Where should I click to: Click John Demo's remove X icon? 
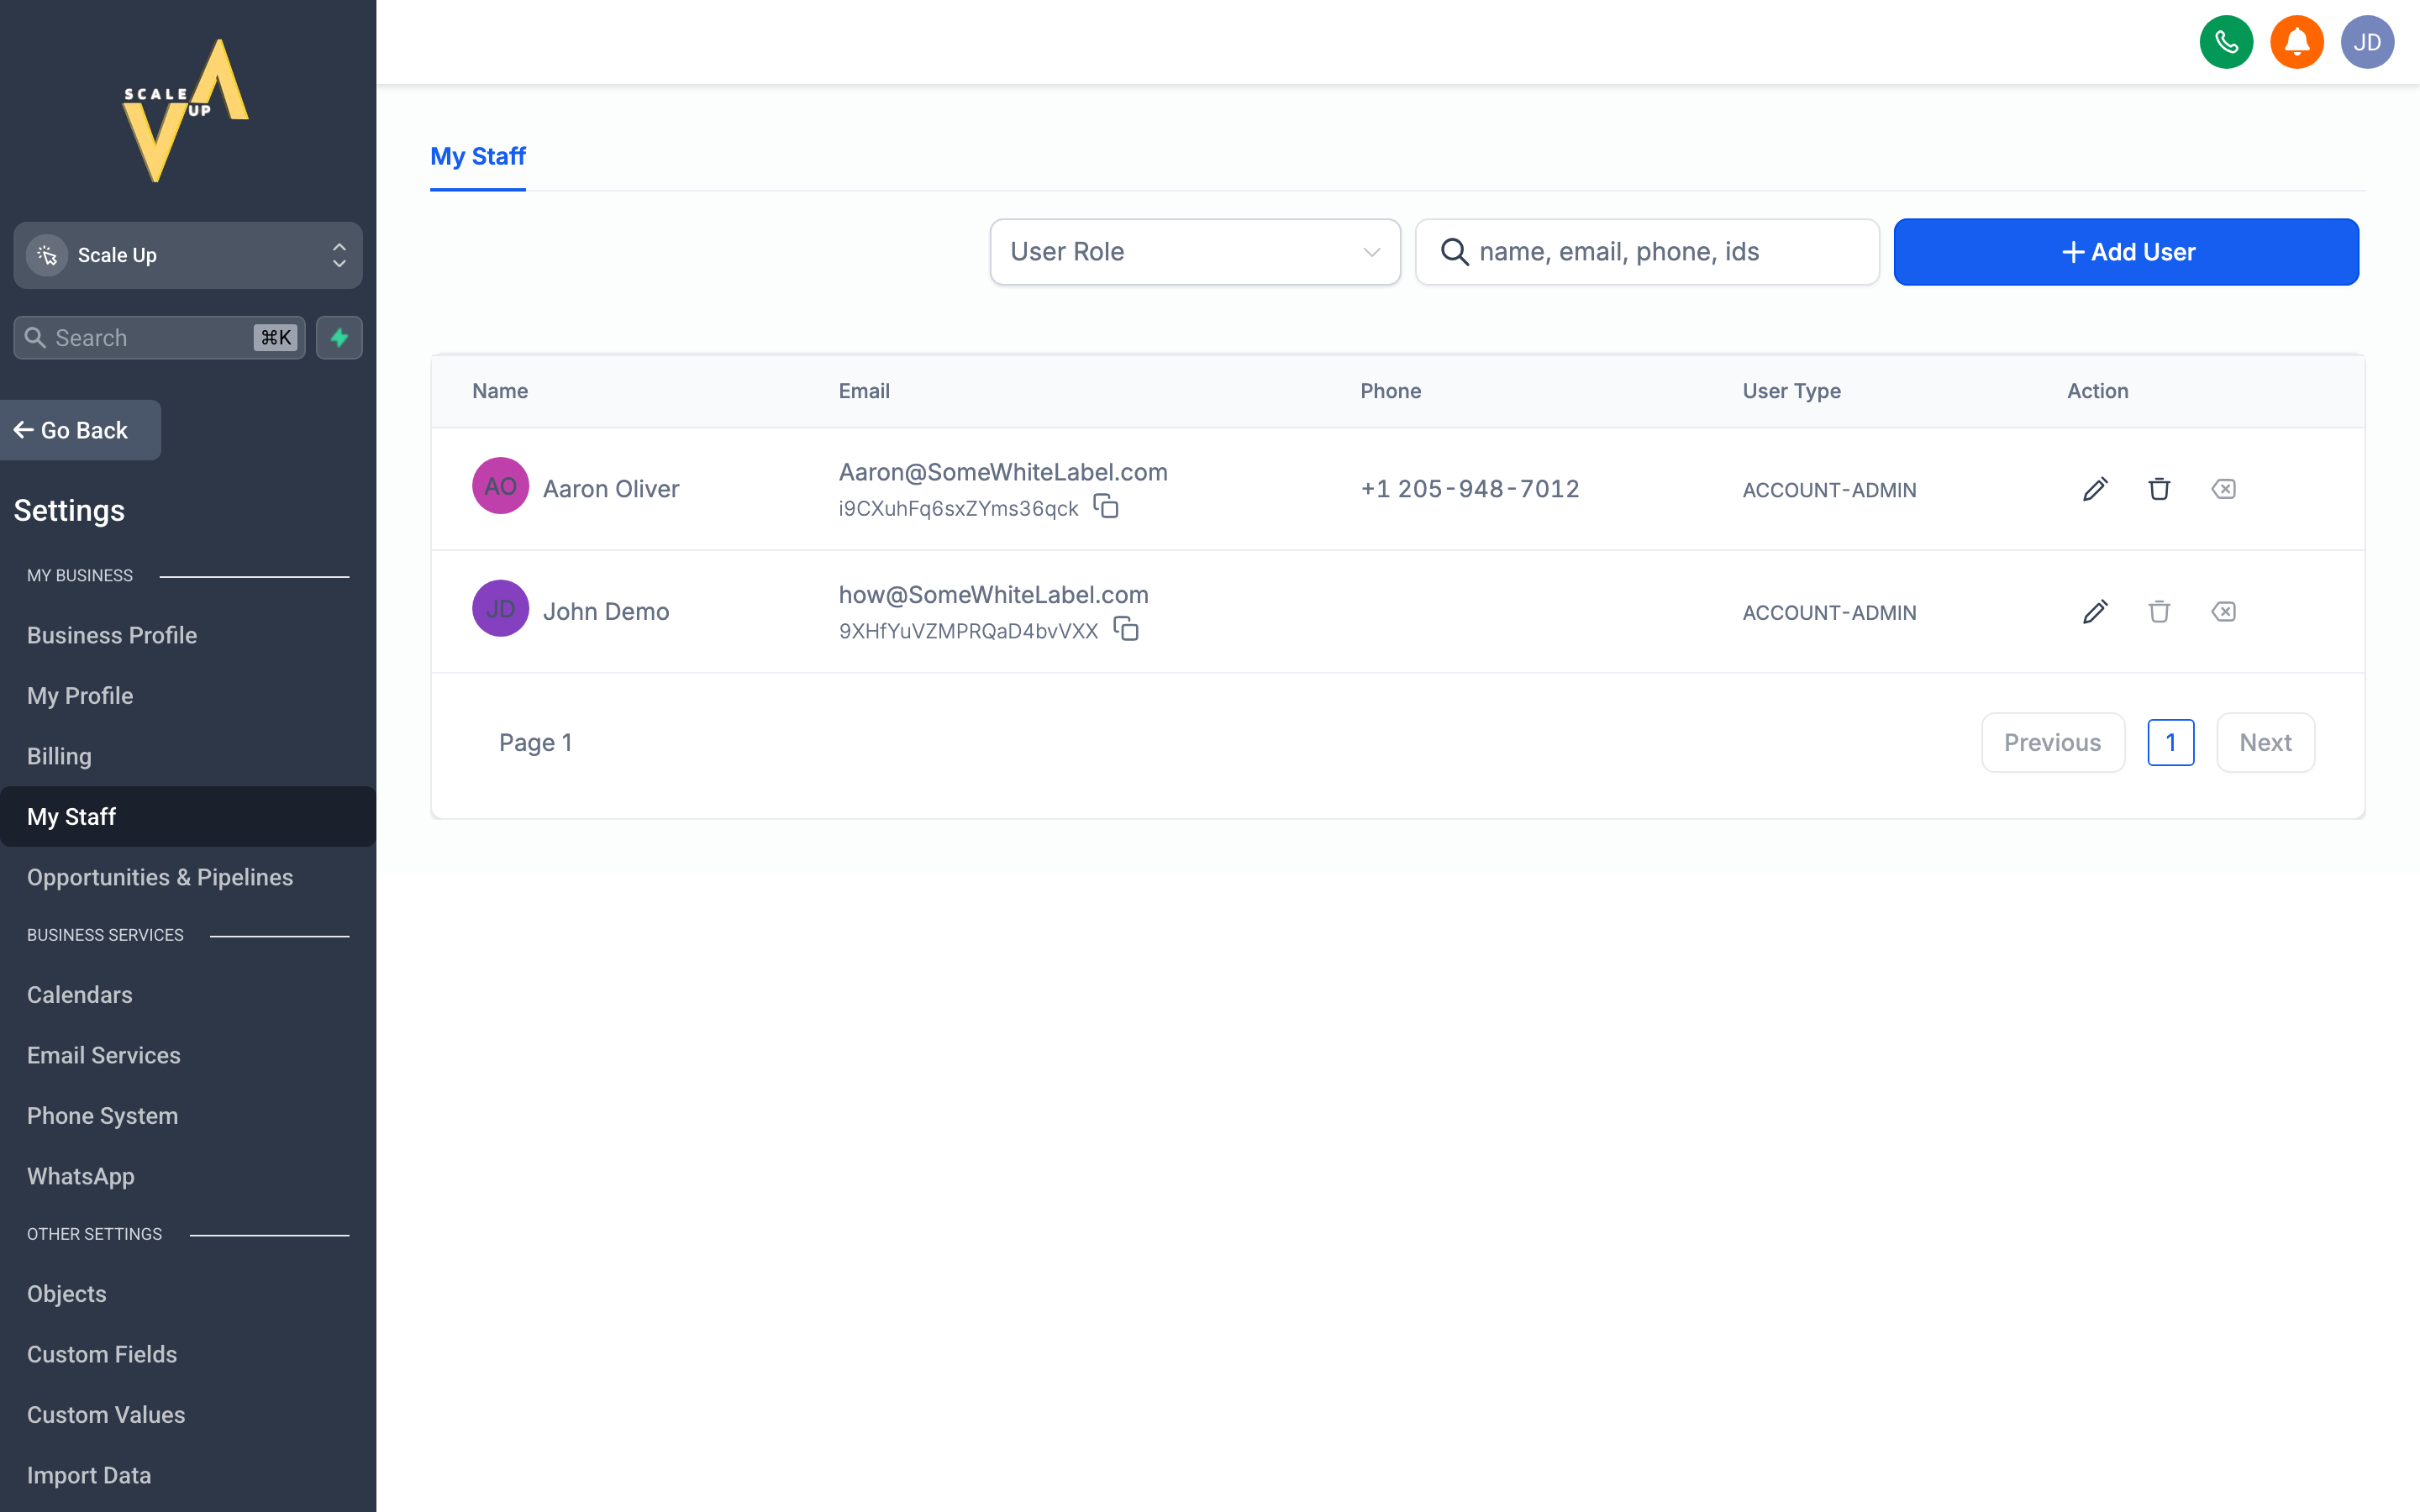[x=2223, y=611]
